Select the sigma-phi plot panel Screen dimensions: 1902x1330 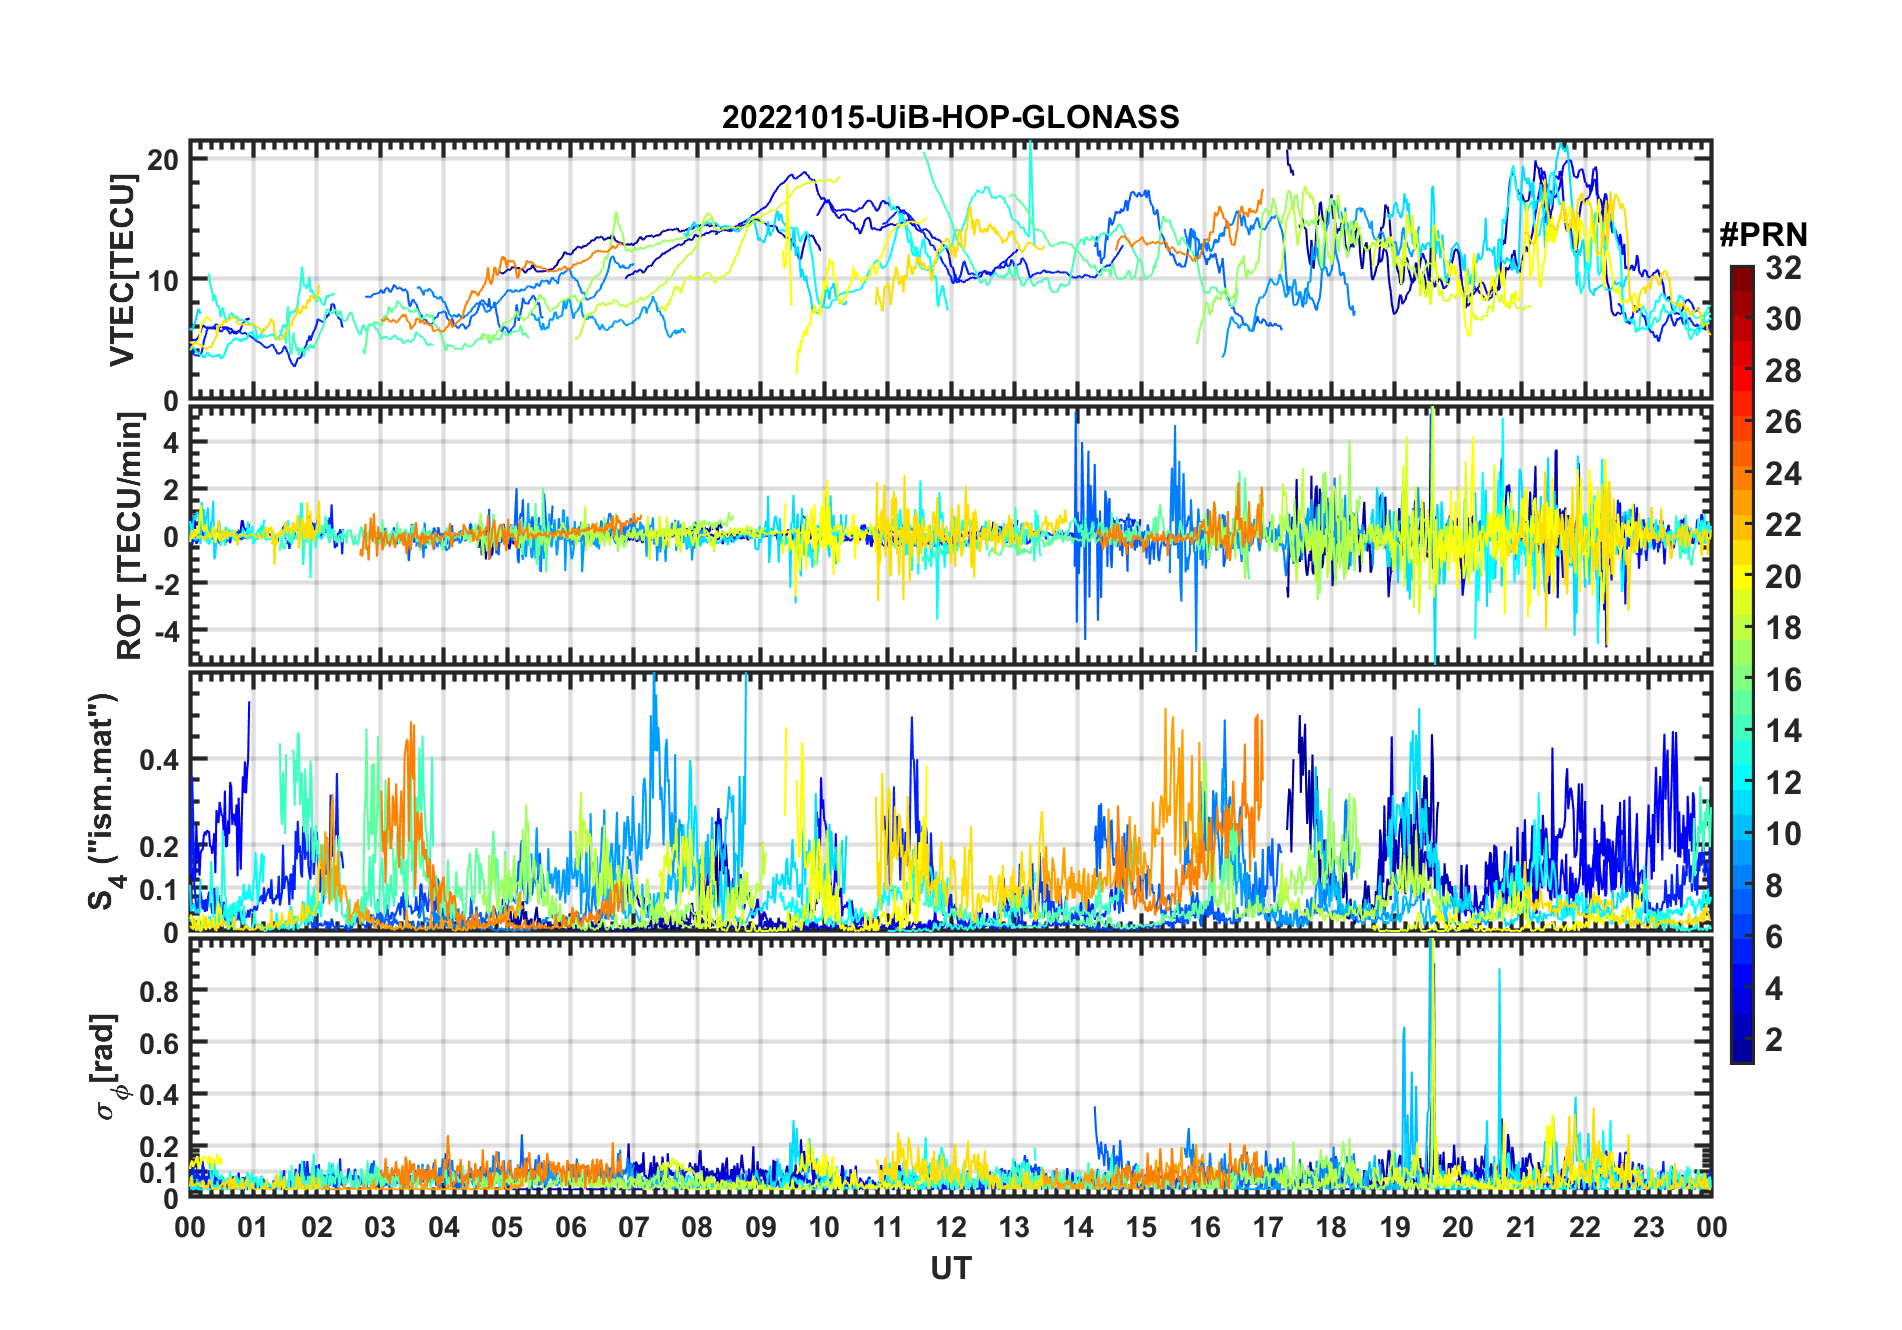[x=951, y=1067]
